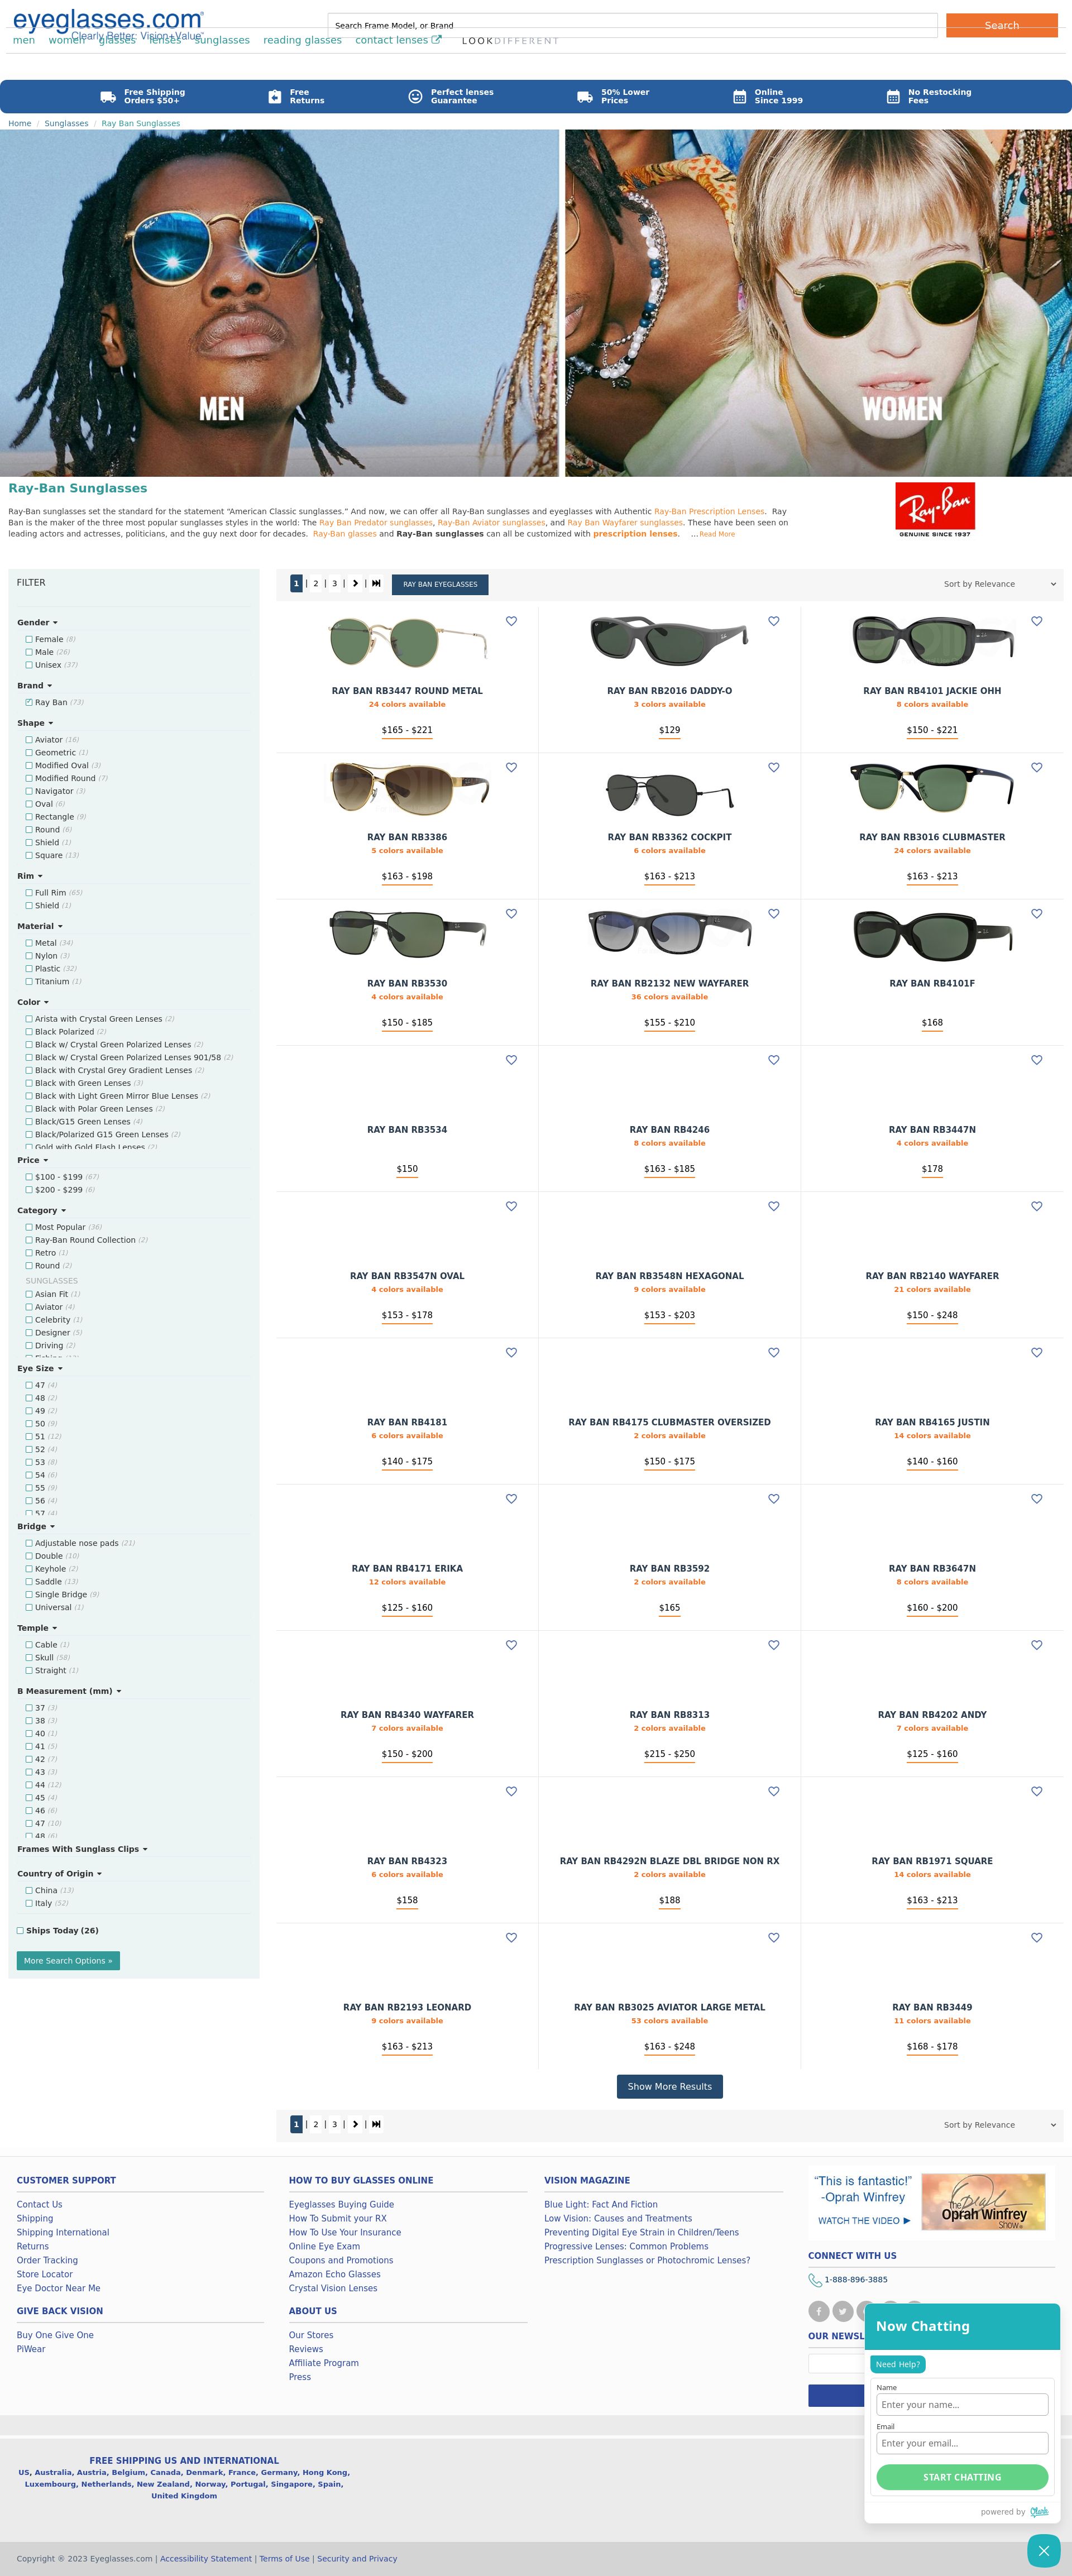Click the wishlist heart on RB3386

511,767
